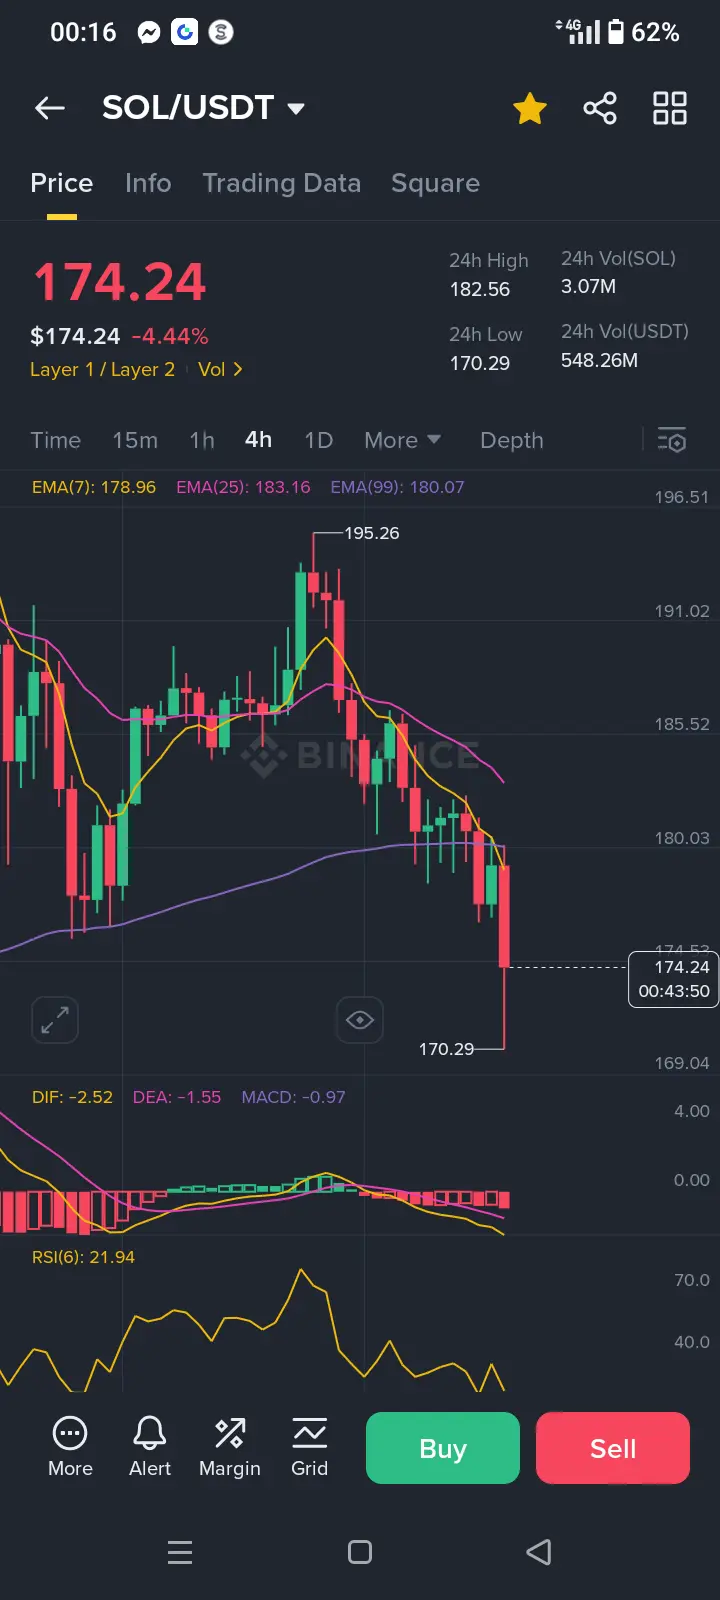The height and width of the screenshot is (1600, 720).
Task: Open chart indicator settings icon
Action: point(672,440)
